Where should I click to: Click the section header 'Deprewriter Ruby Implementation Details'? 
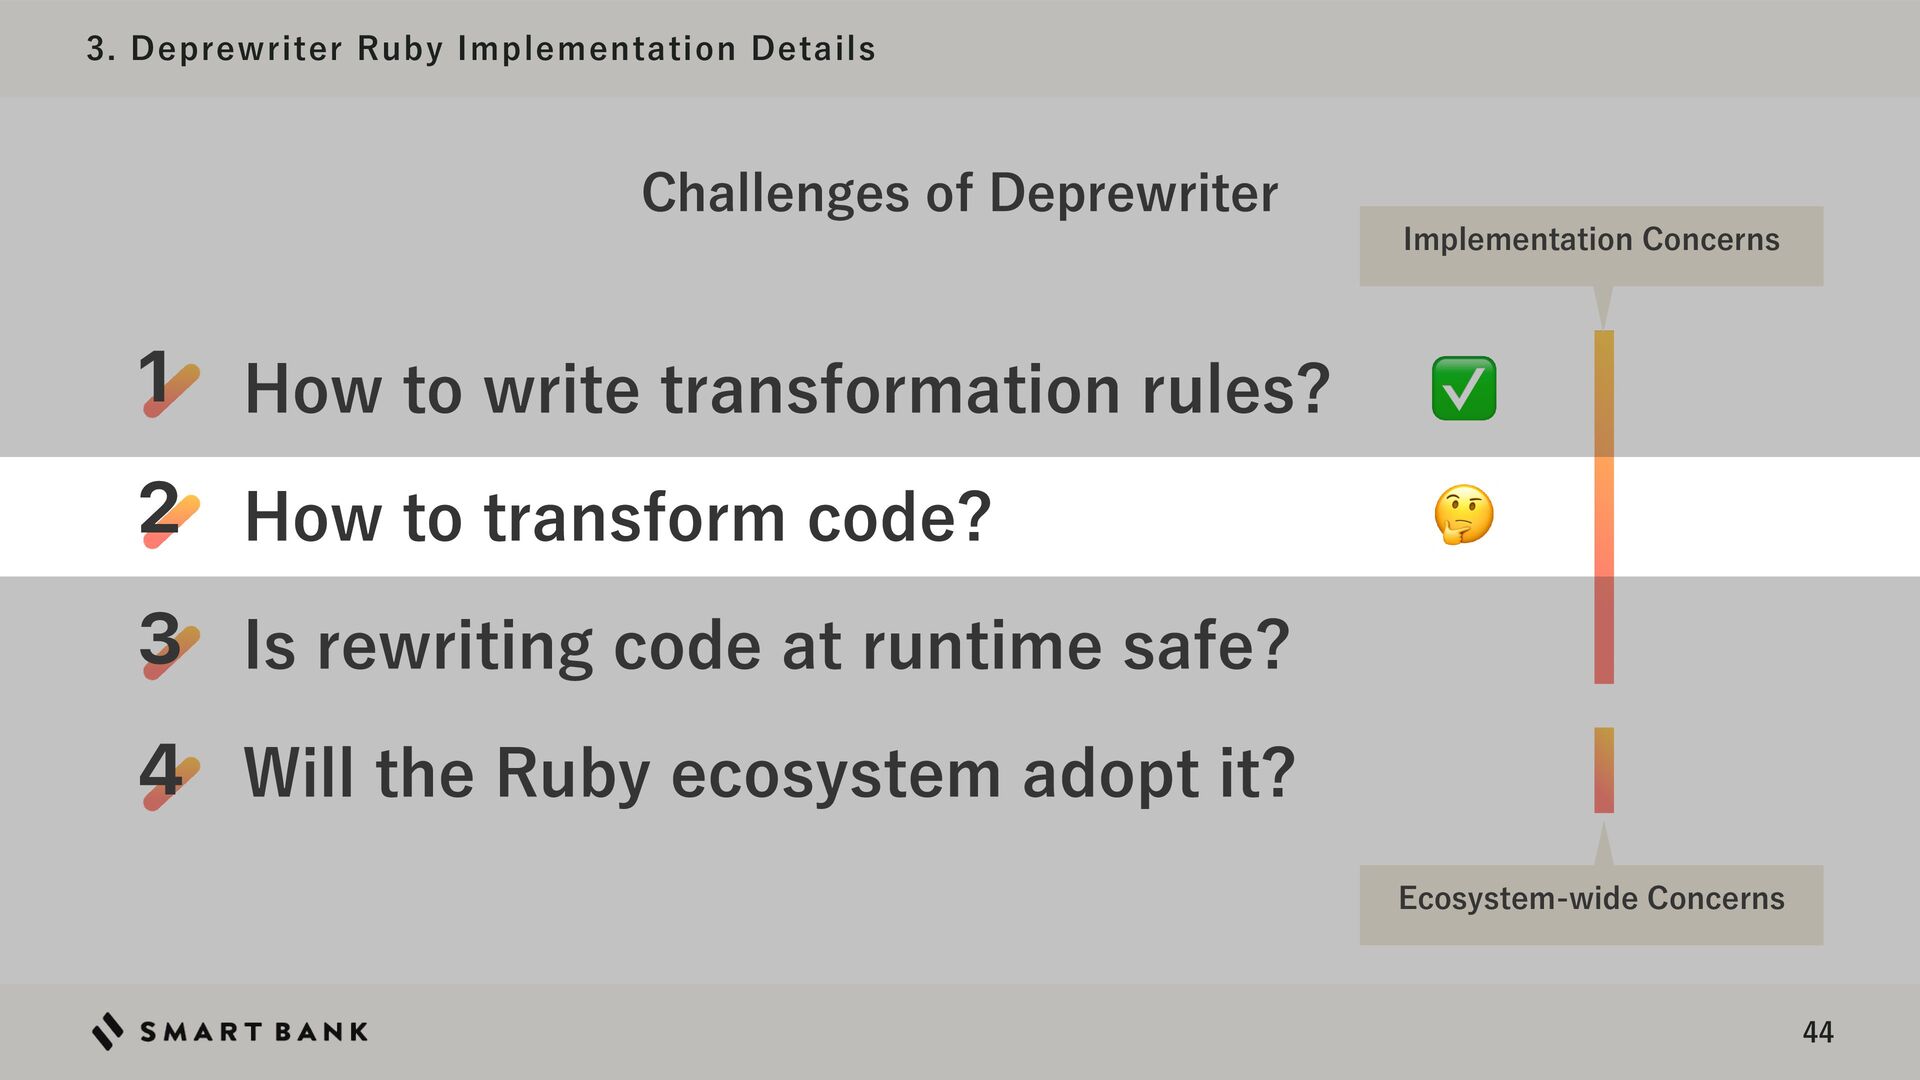click(480, 48)
